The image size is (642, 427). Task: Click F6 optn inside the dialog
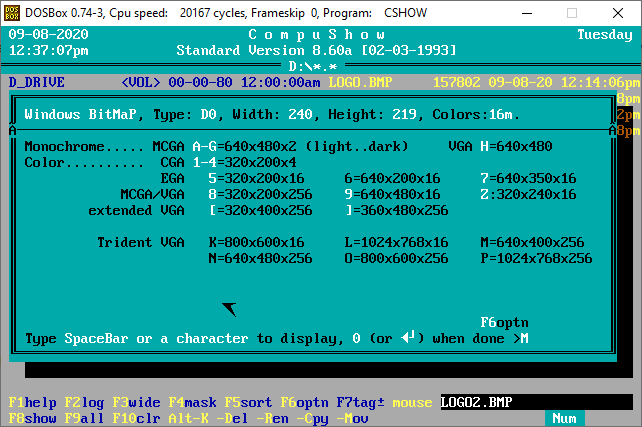pyautogui.click(x=504, y=322)
